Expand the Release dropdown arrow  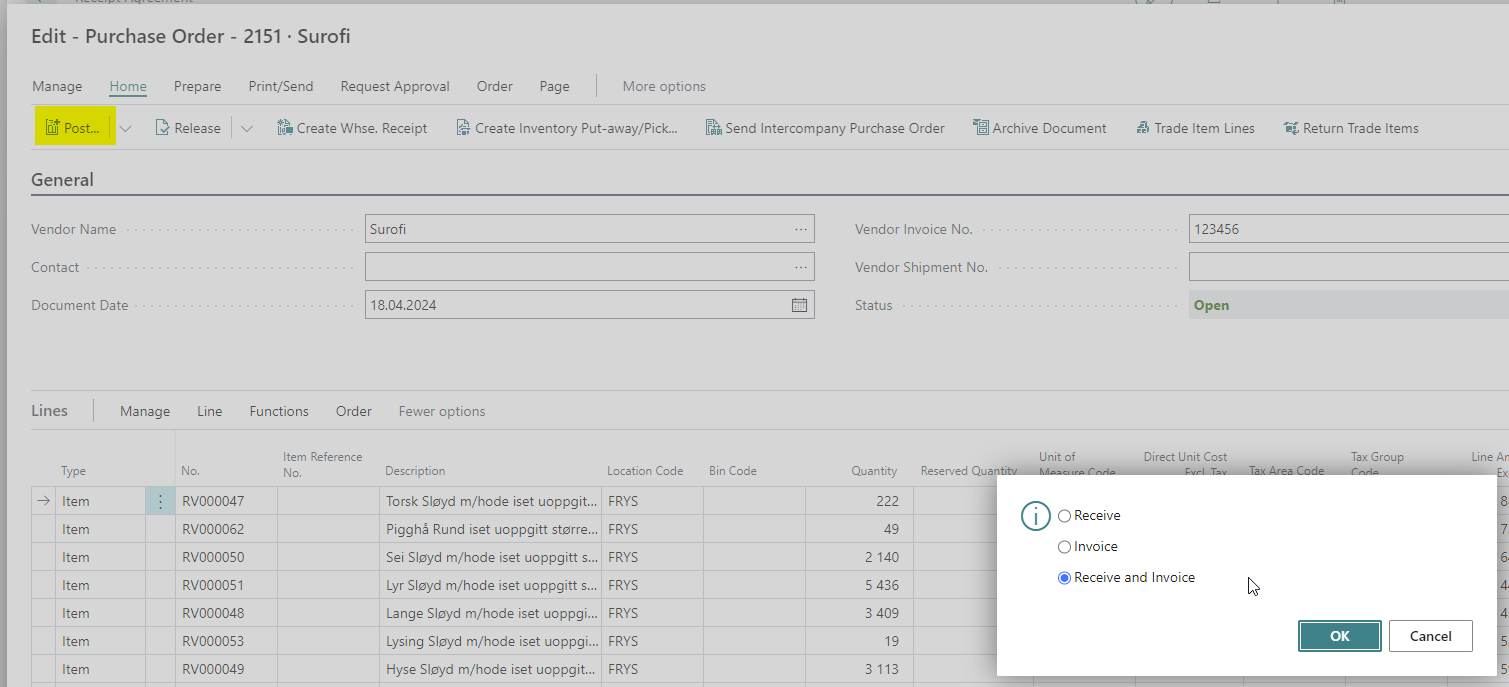(247, 128)
